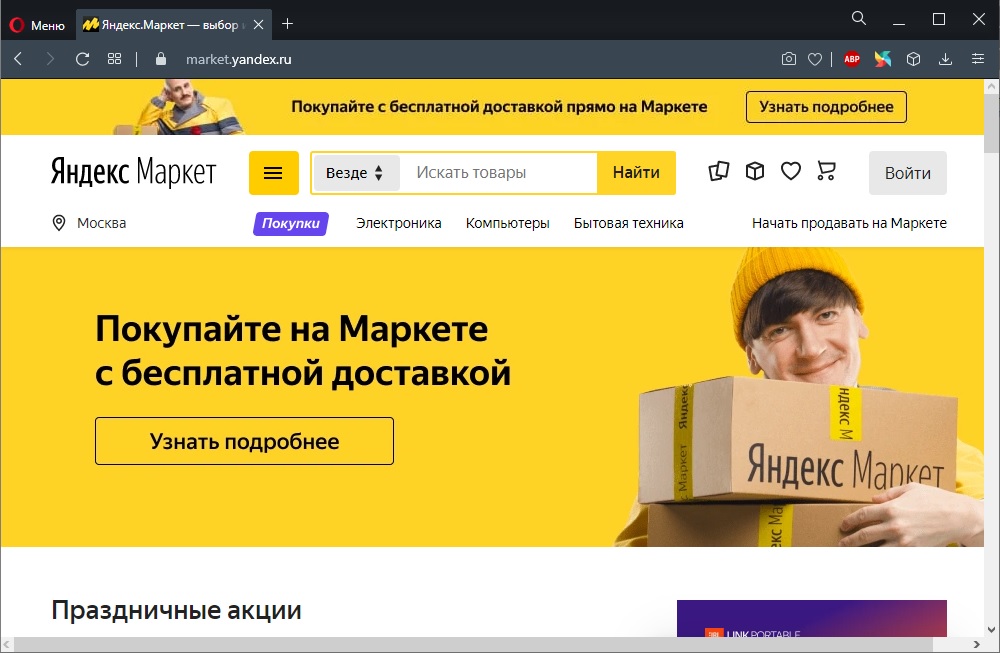Viewport: 1000px width, 653px height.
Task: Open the LINK PORTABLE promo thumbnail
Action: click(811, 619)
